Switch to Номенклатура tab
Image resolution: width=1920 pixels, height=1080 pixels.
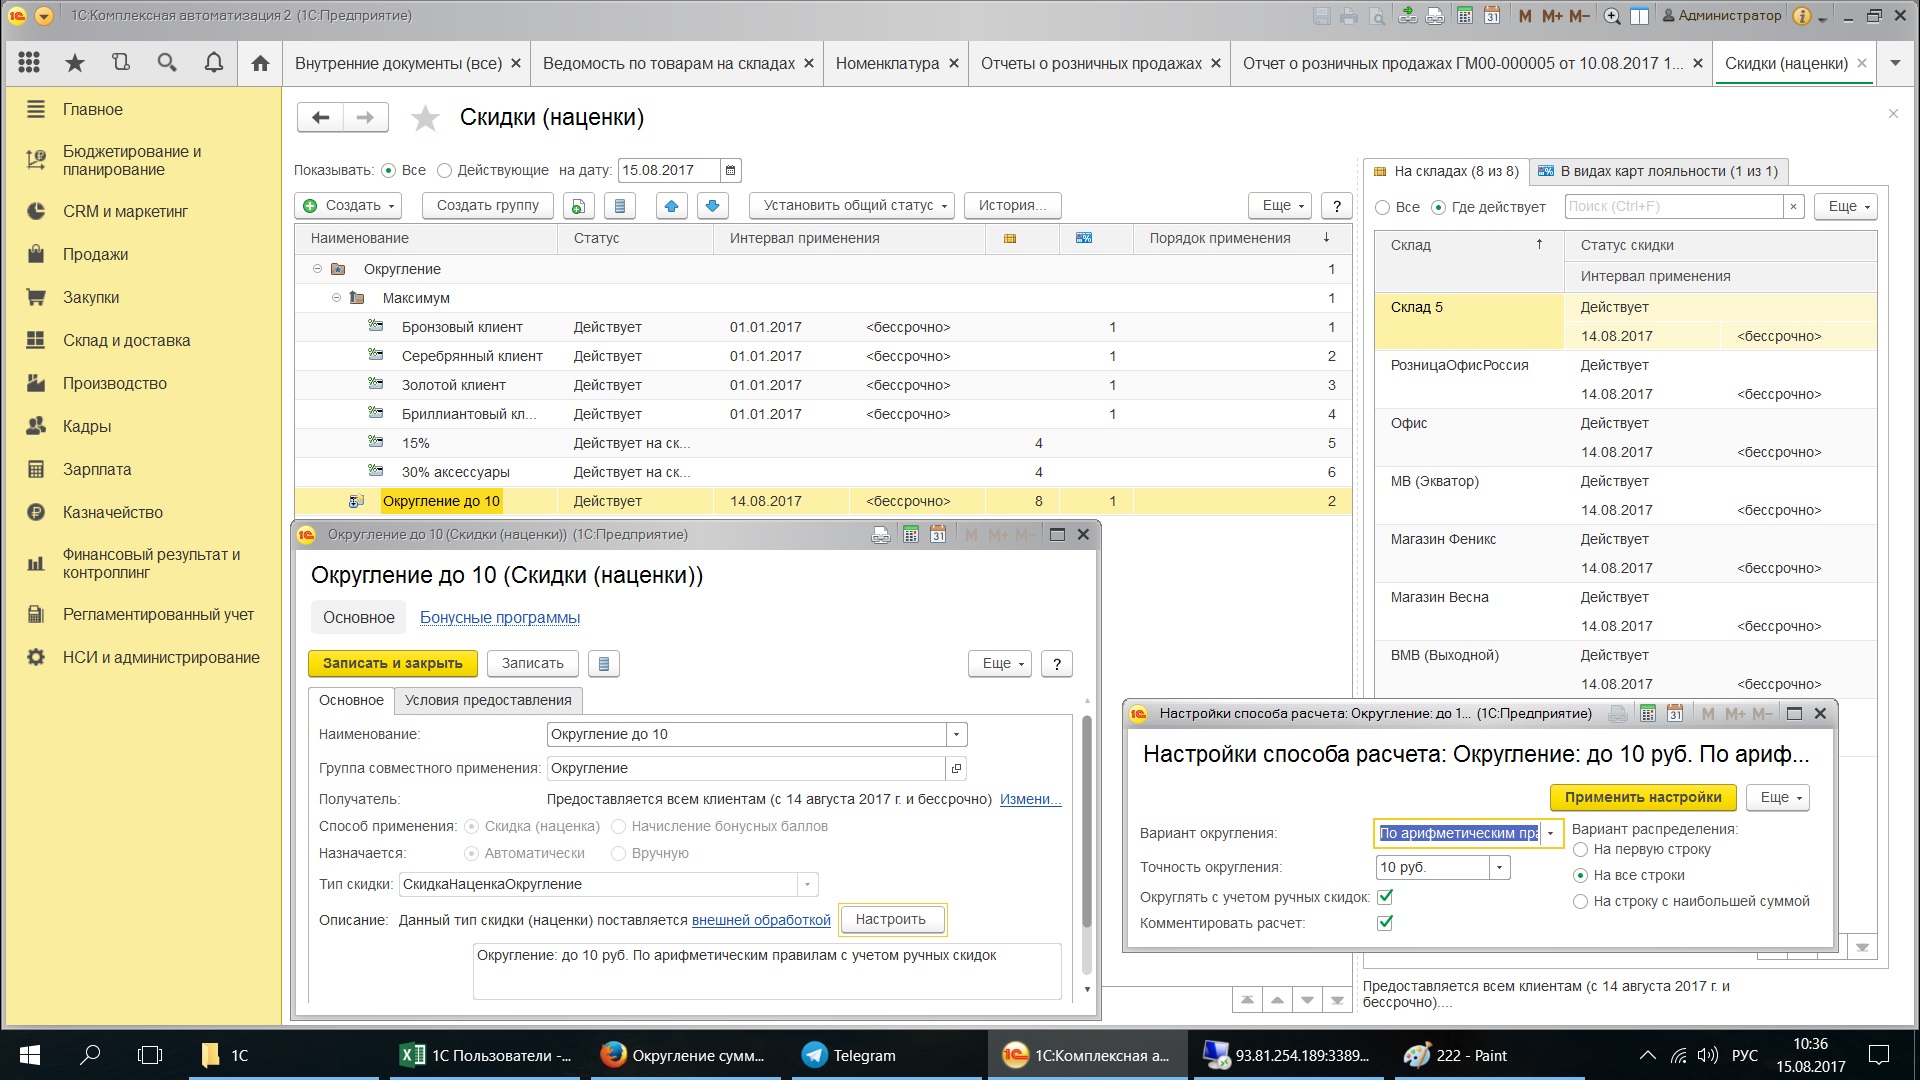pos(887,63)
